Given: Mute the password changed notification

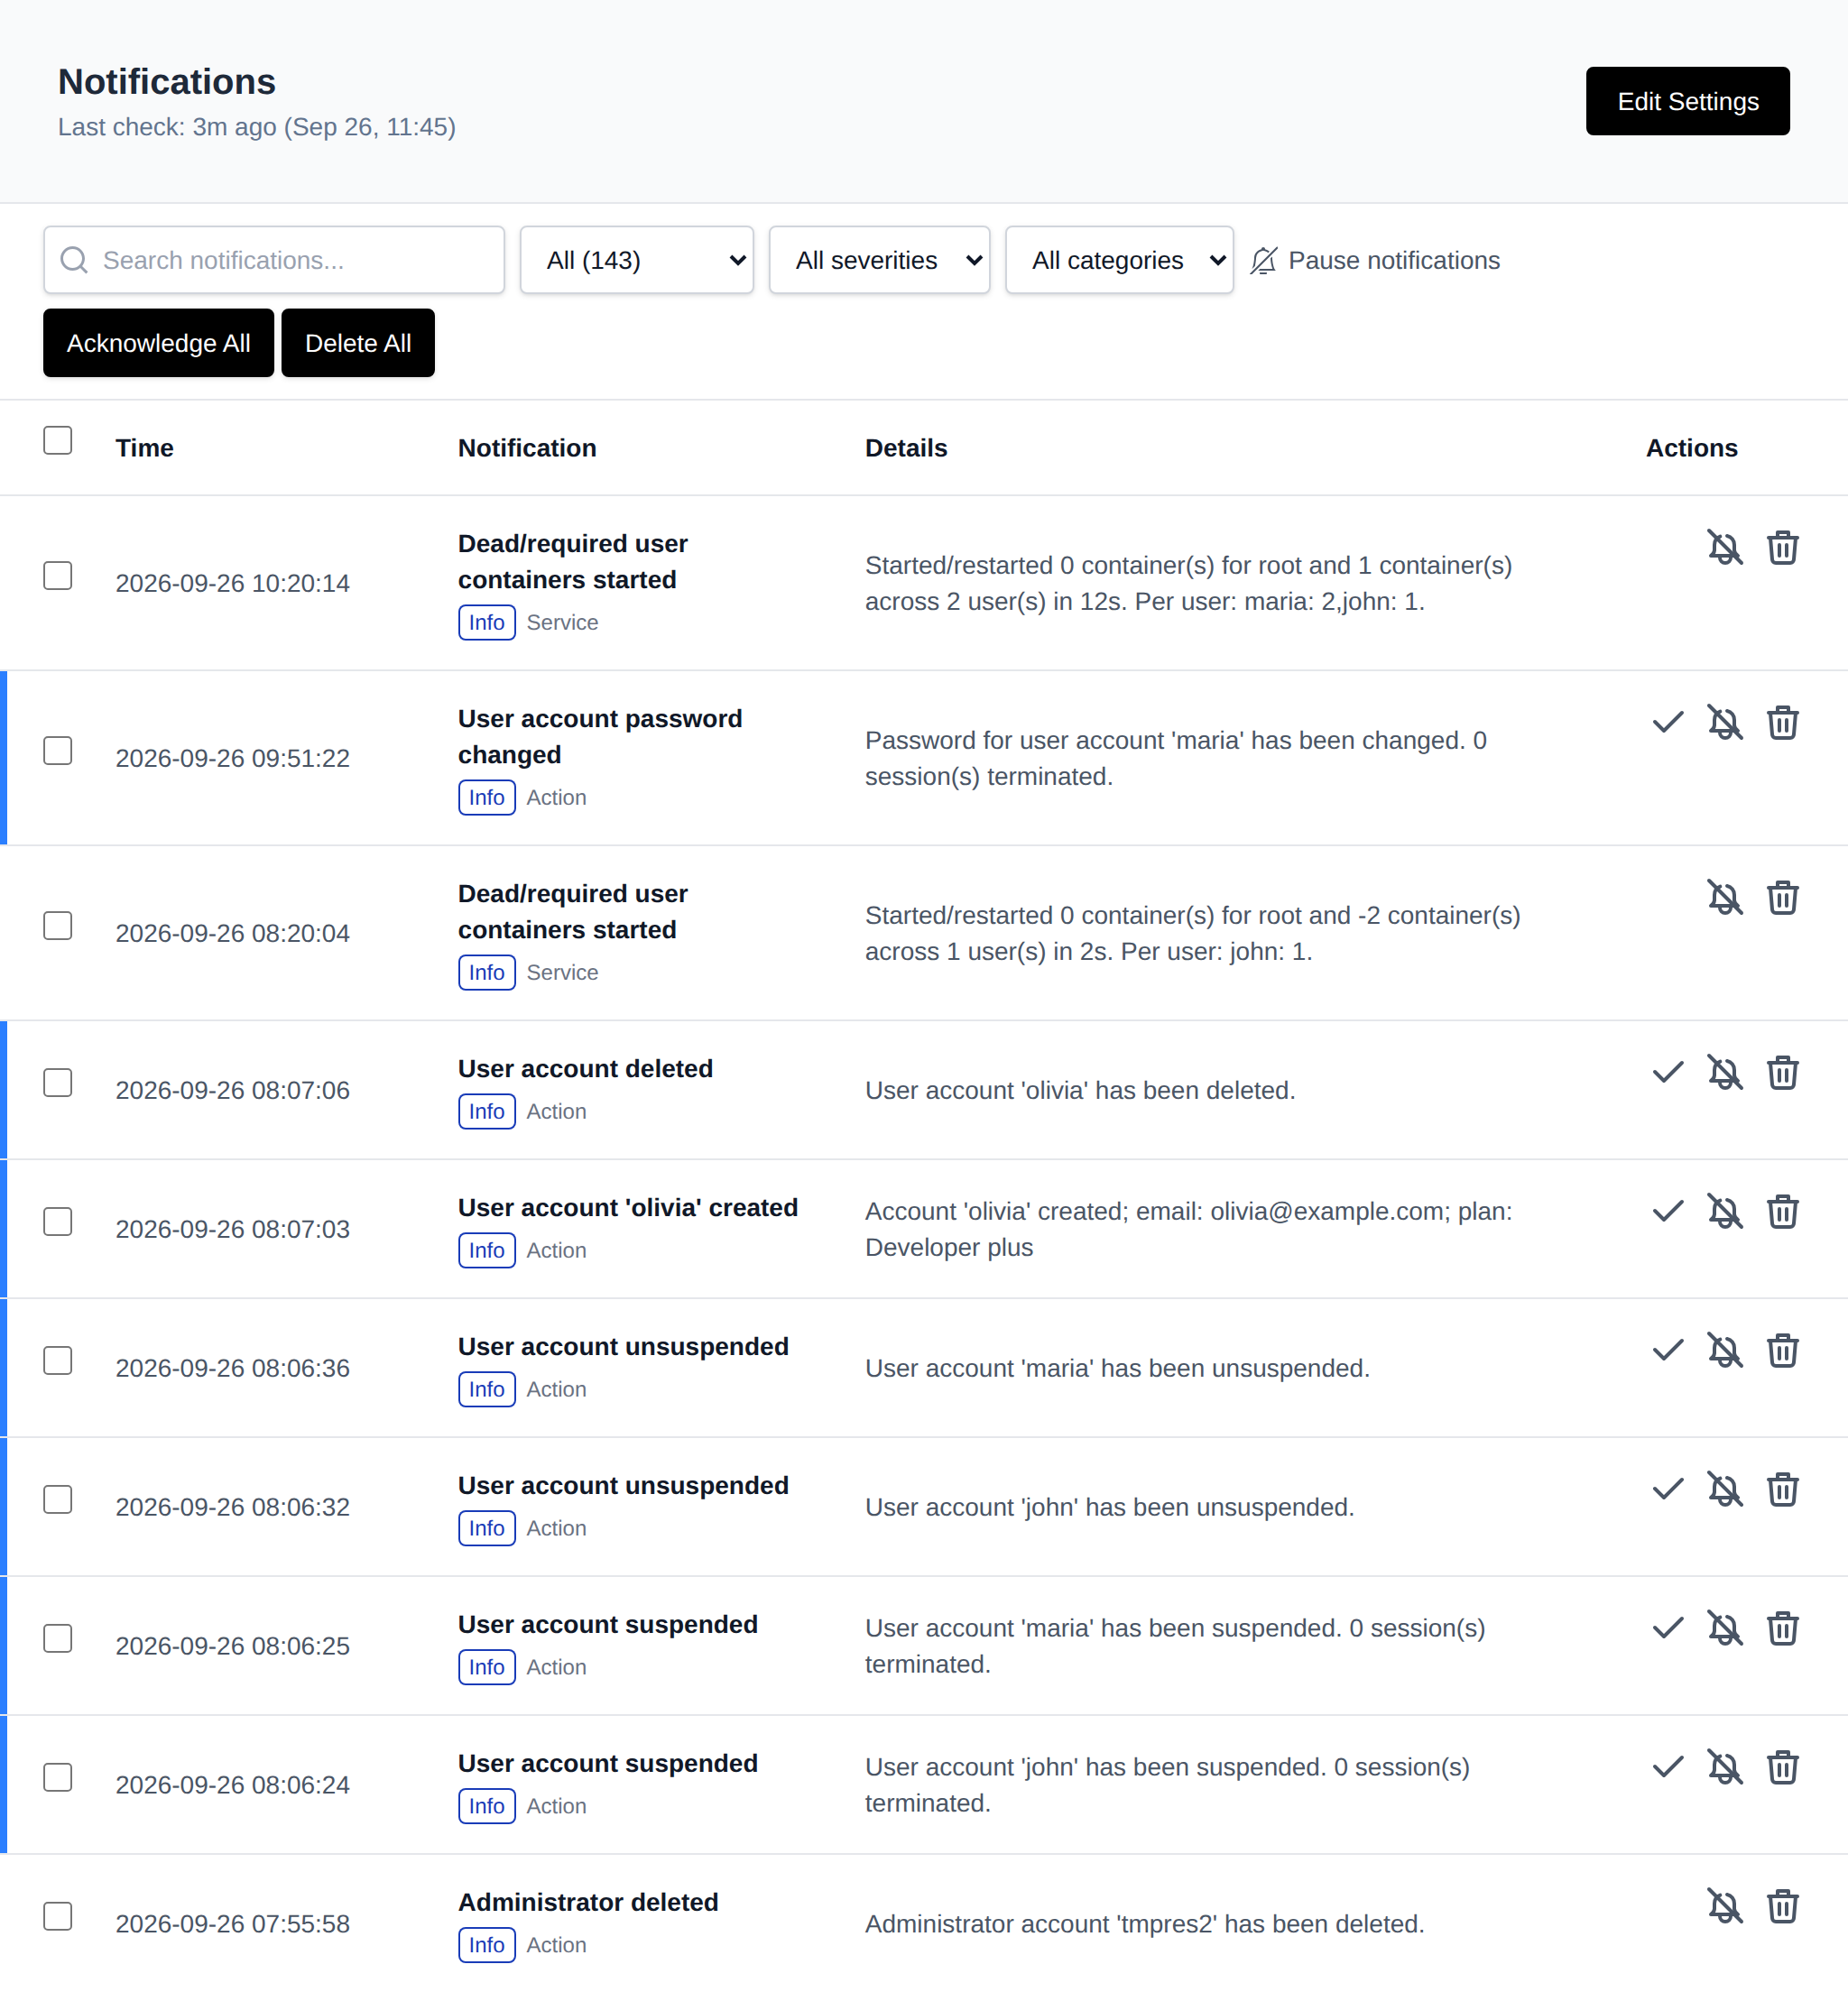Looking at the screenshot, I should pos(1724,723).
